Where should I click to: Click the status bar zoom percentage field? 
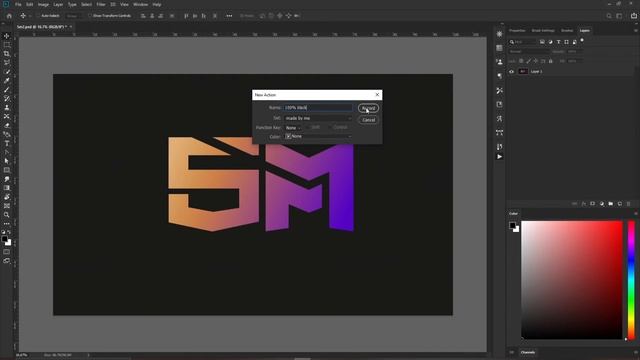point(21,355)
